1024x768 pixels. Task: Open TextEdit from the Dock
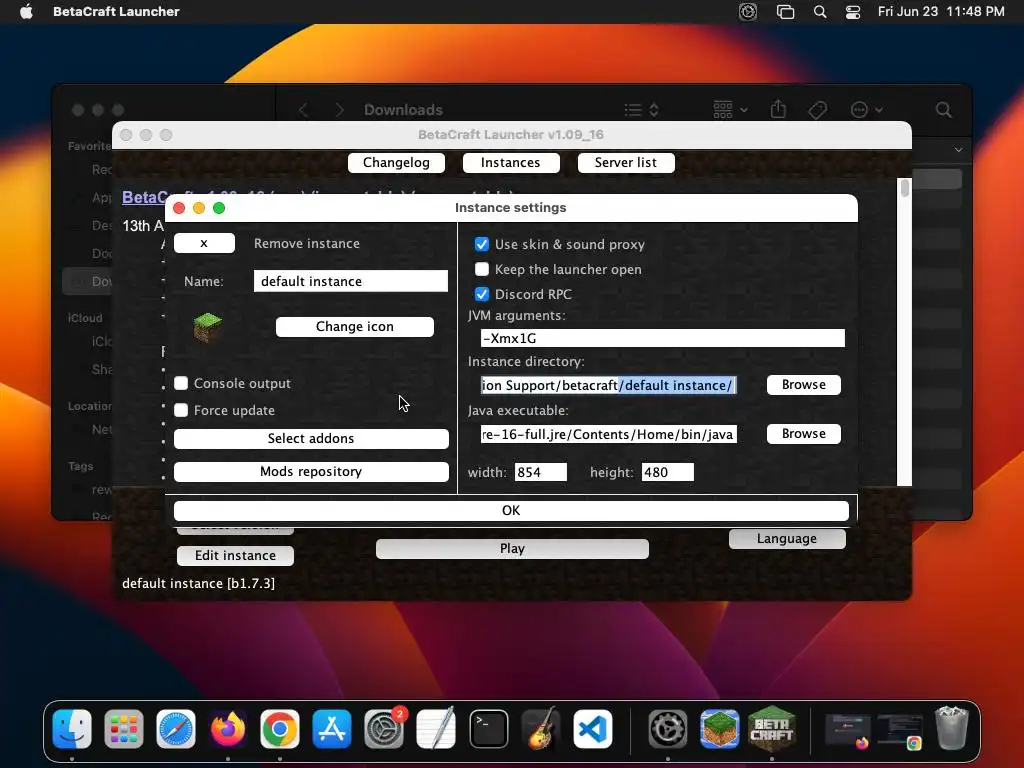tap(436, 729)
